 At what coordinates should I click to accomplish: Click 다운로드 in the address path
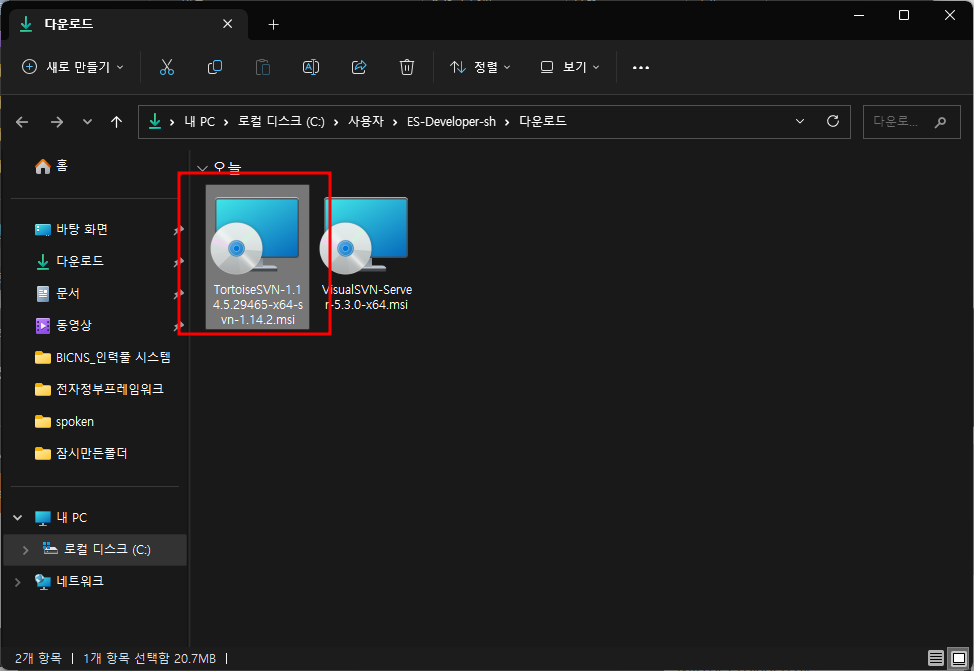542,122
